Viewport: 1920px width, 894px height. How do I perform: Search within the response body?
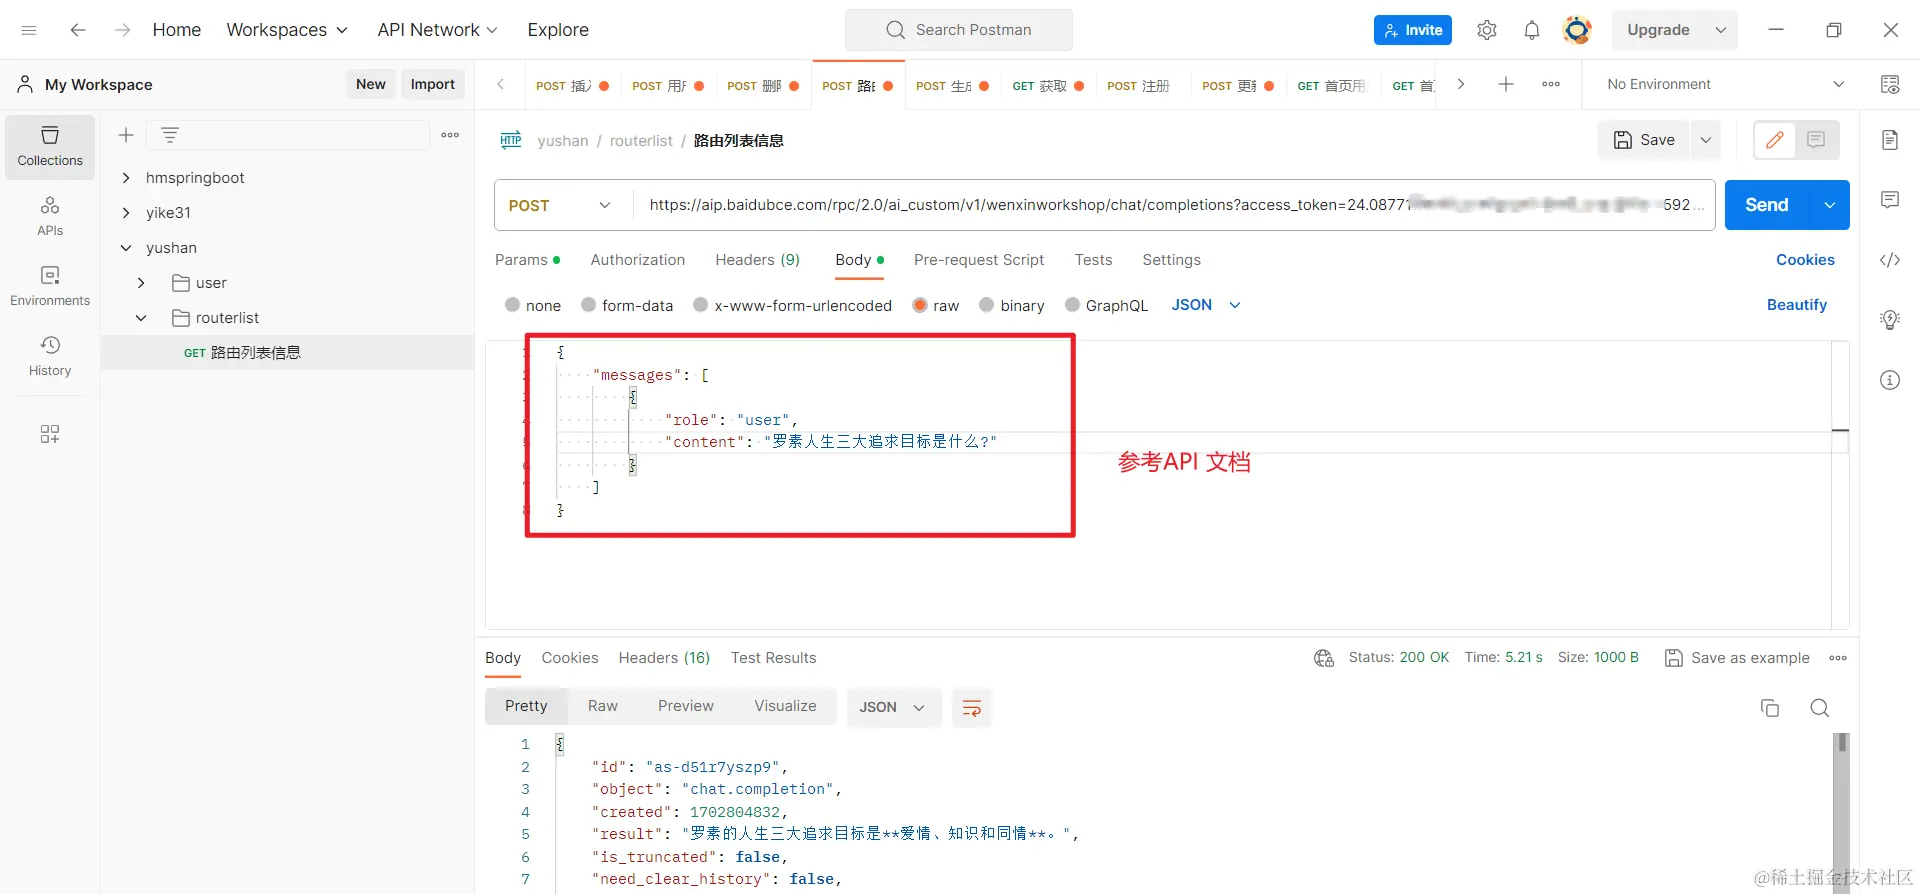1820,708
